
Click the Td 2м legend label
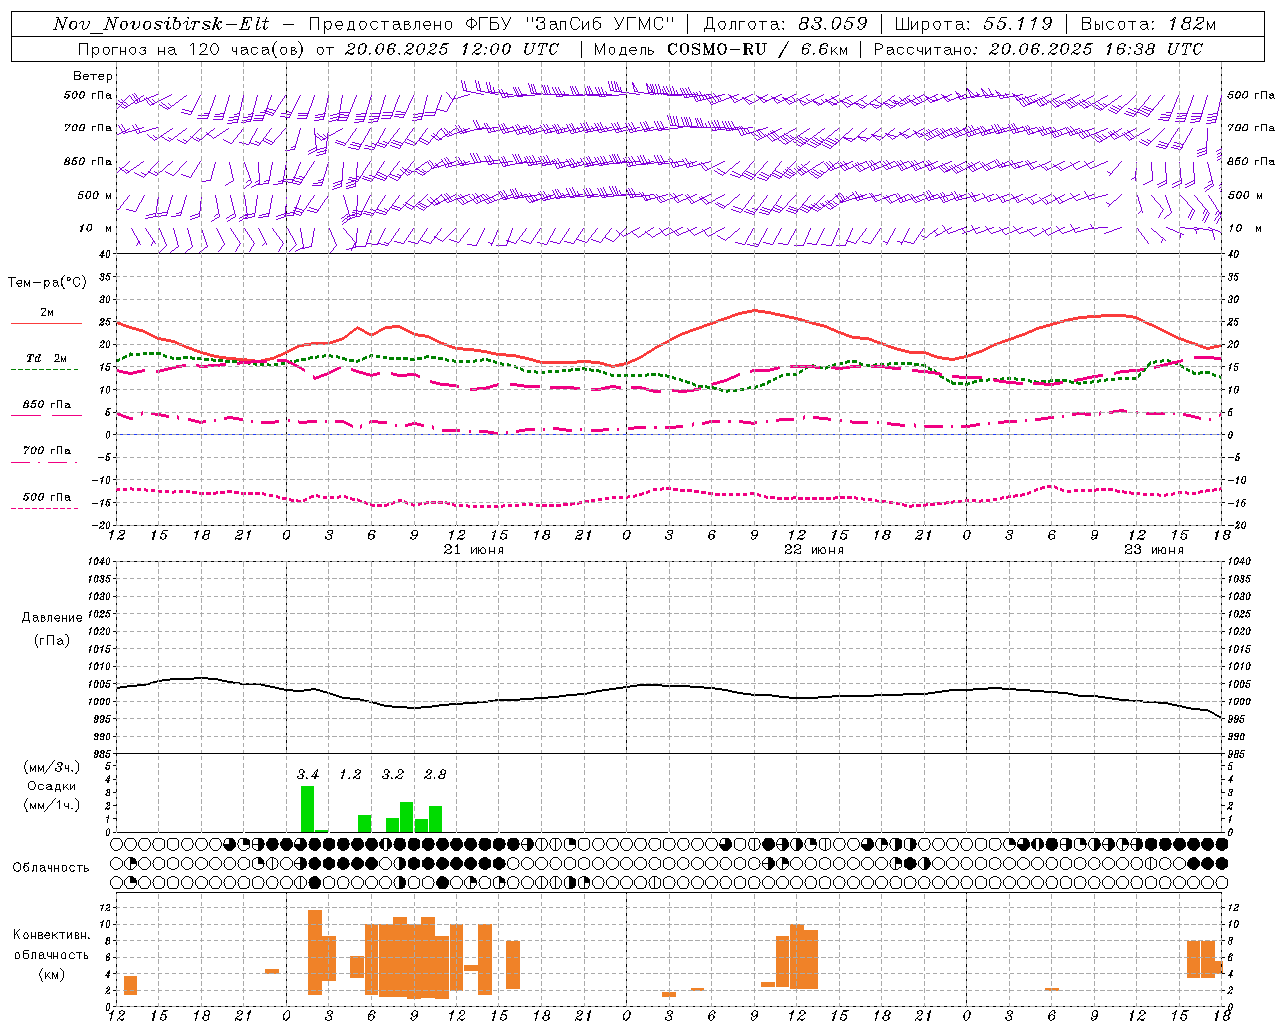[46, 358]
